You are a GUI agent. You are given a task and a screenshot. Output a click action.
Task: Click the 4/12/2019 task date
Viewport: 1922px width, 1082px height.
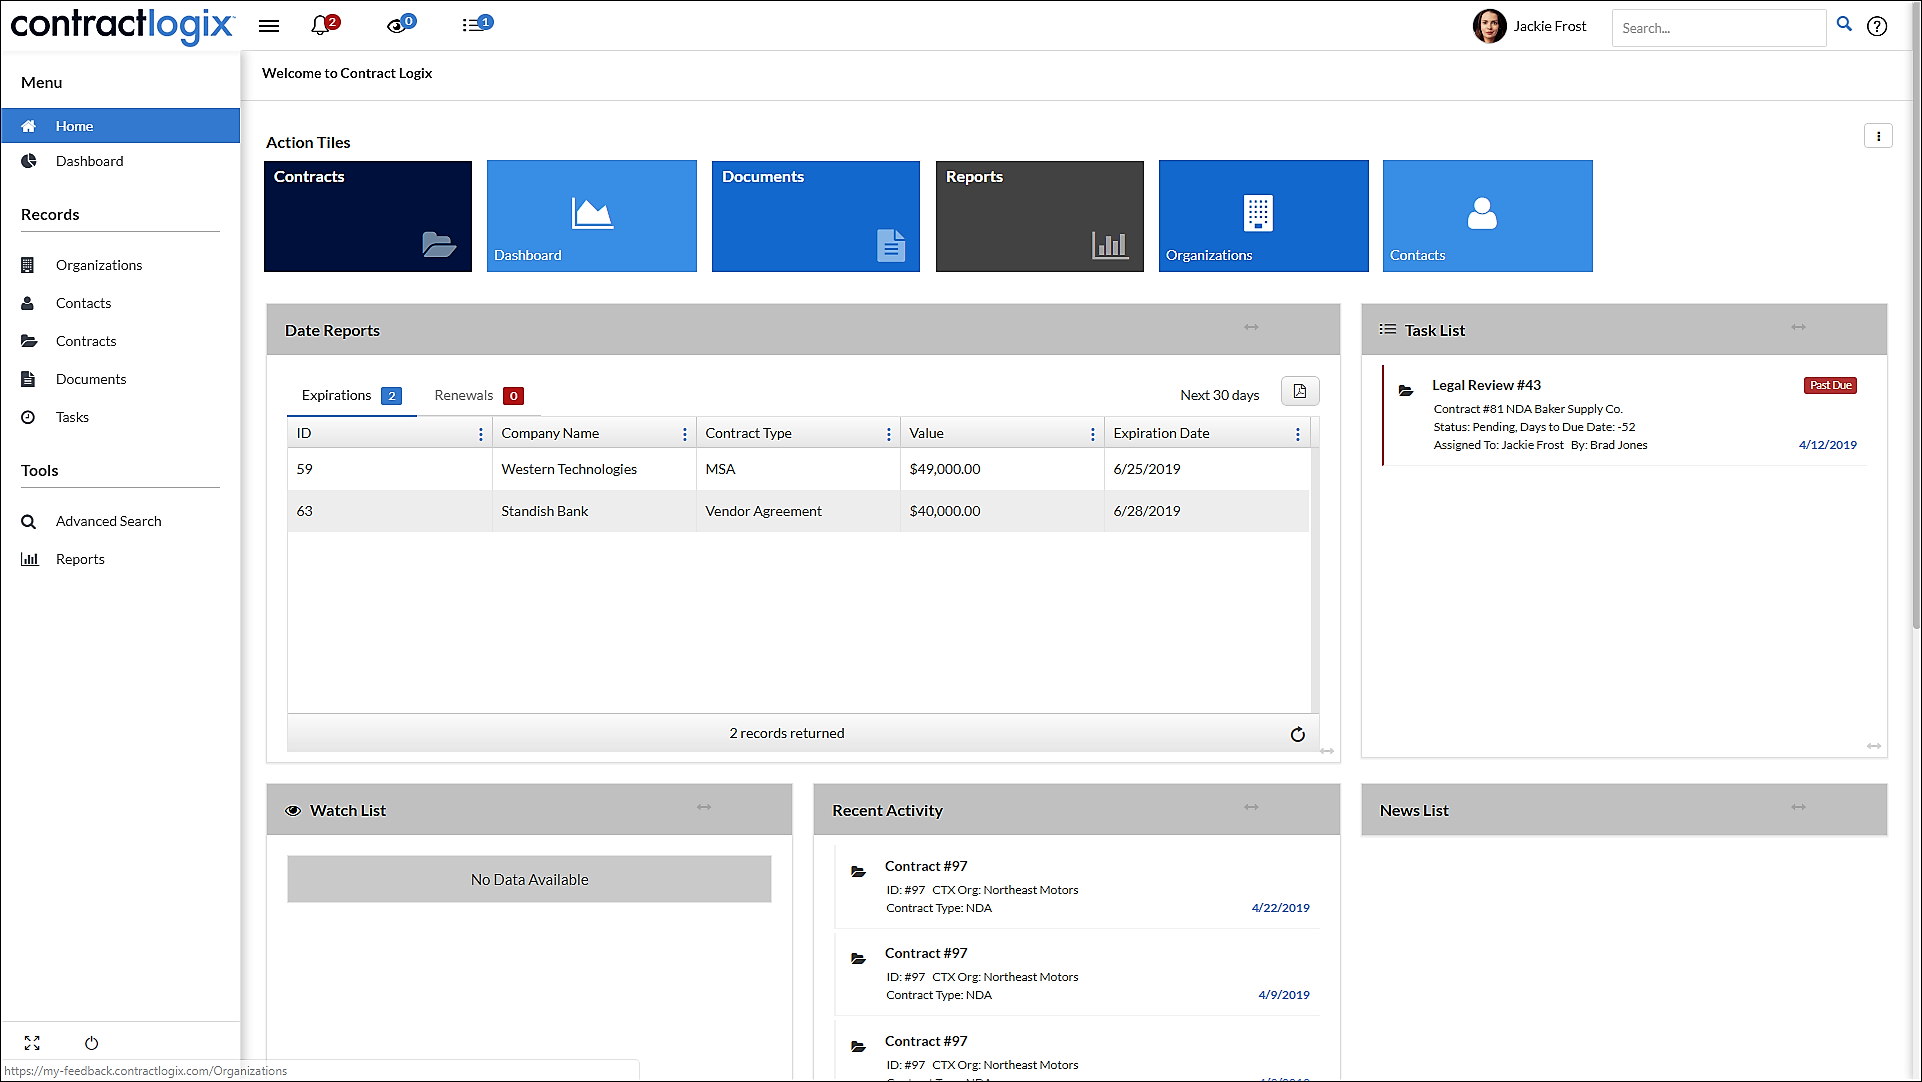1827,445
